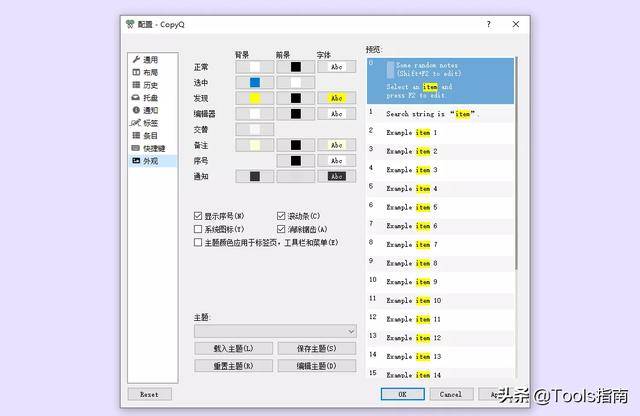Pick 备注 foreground black swatch
Screen dimensions: 640x416
296,145
